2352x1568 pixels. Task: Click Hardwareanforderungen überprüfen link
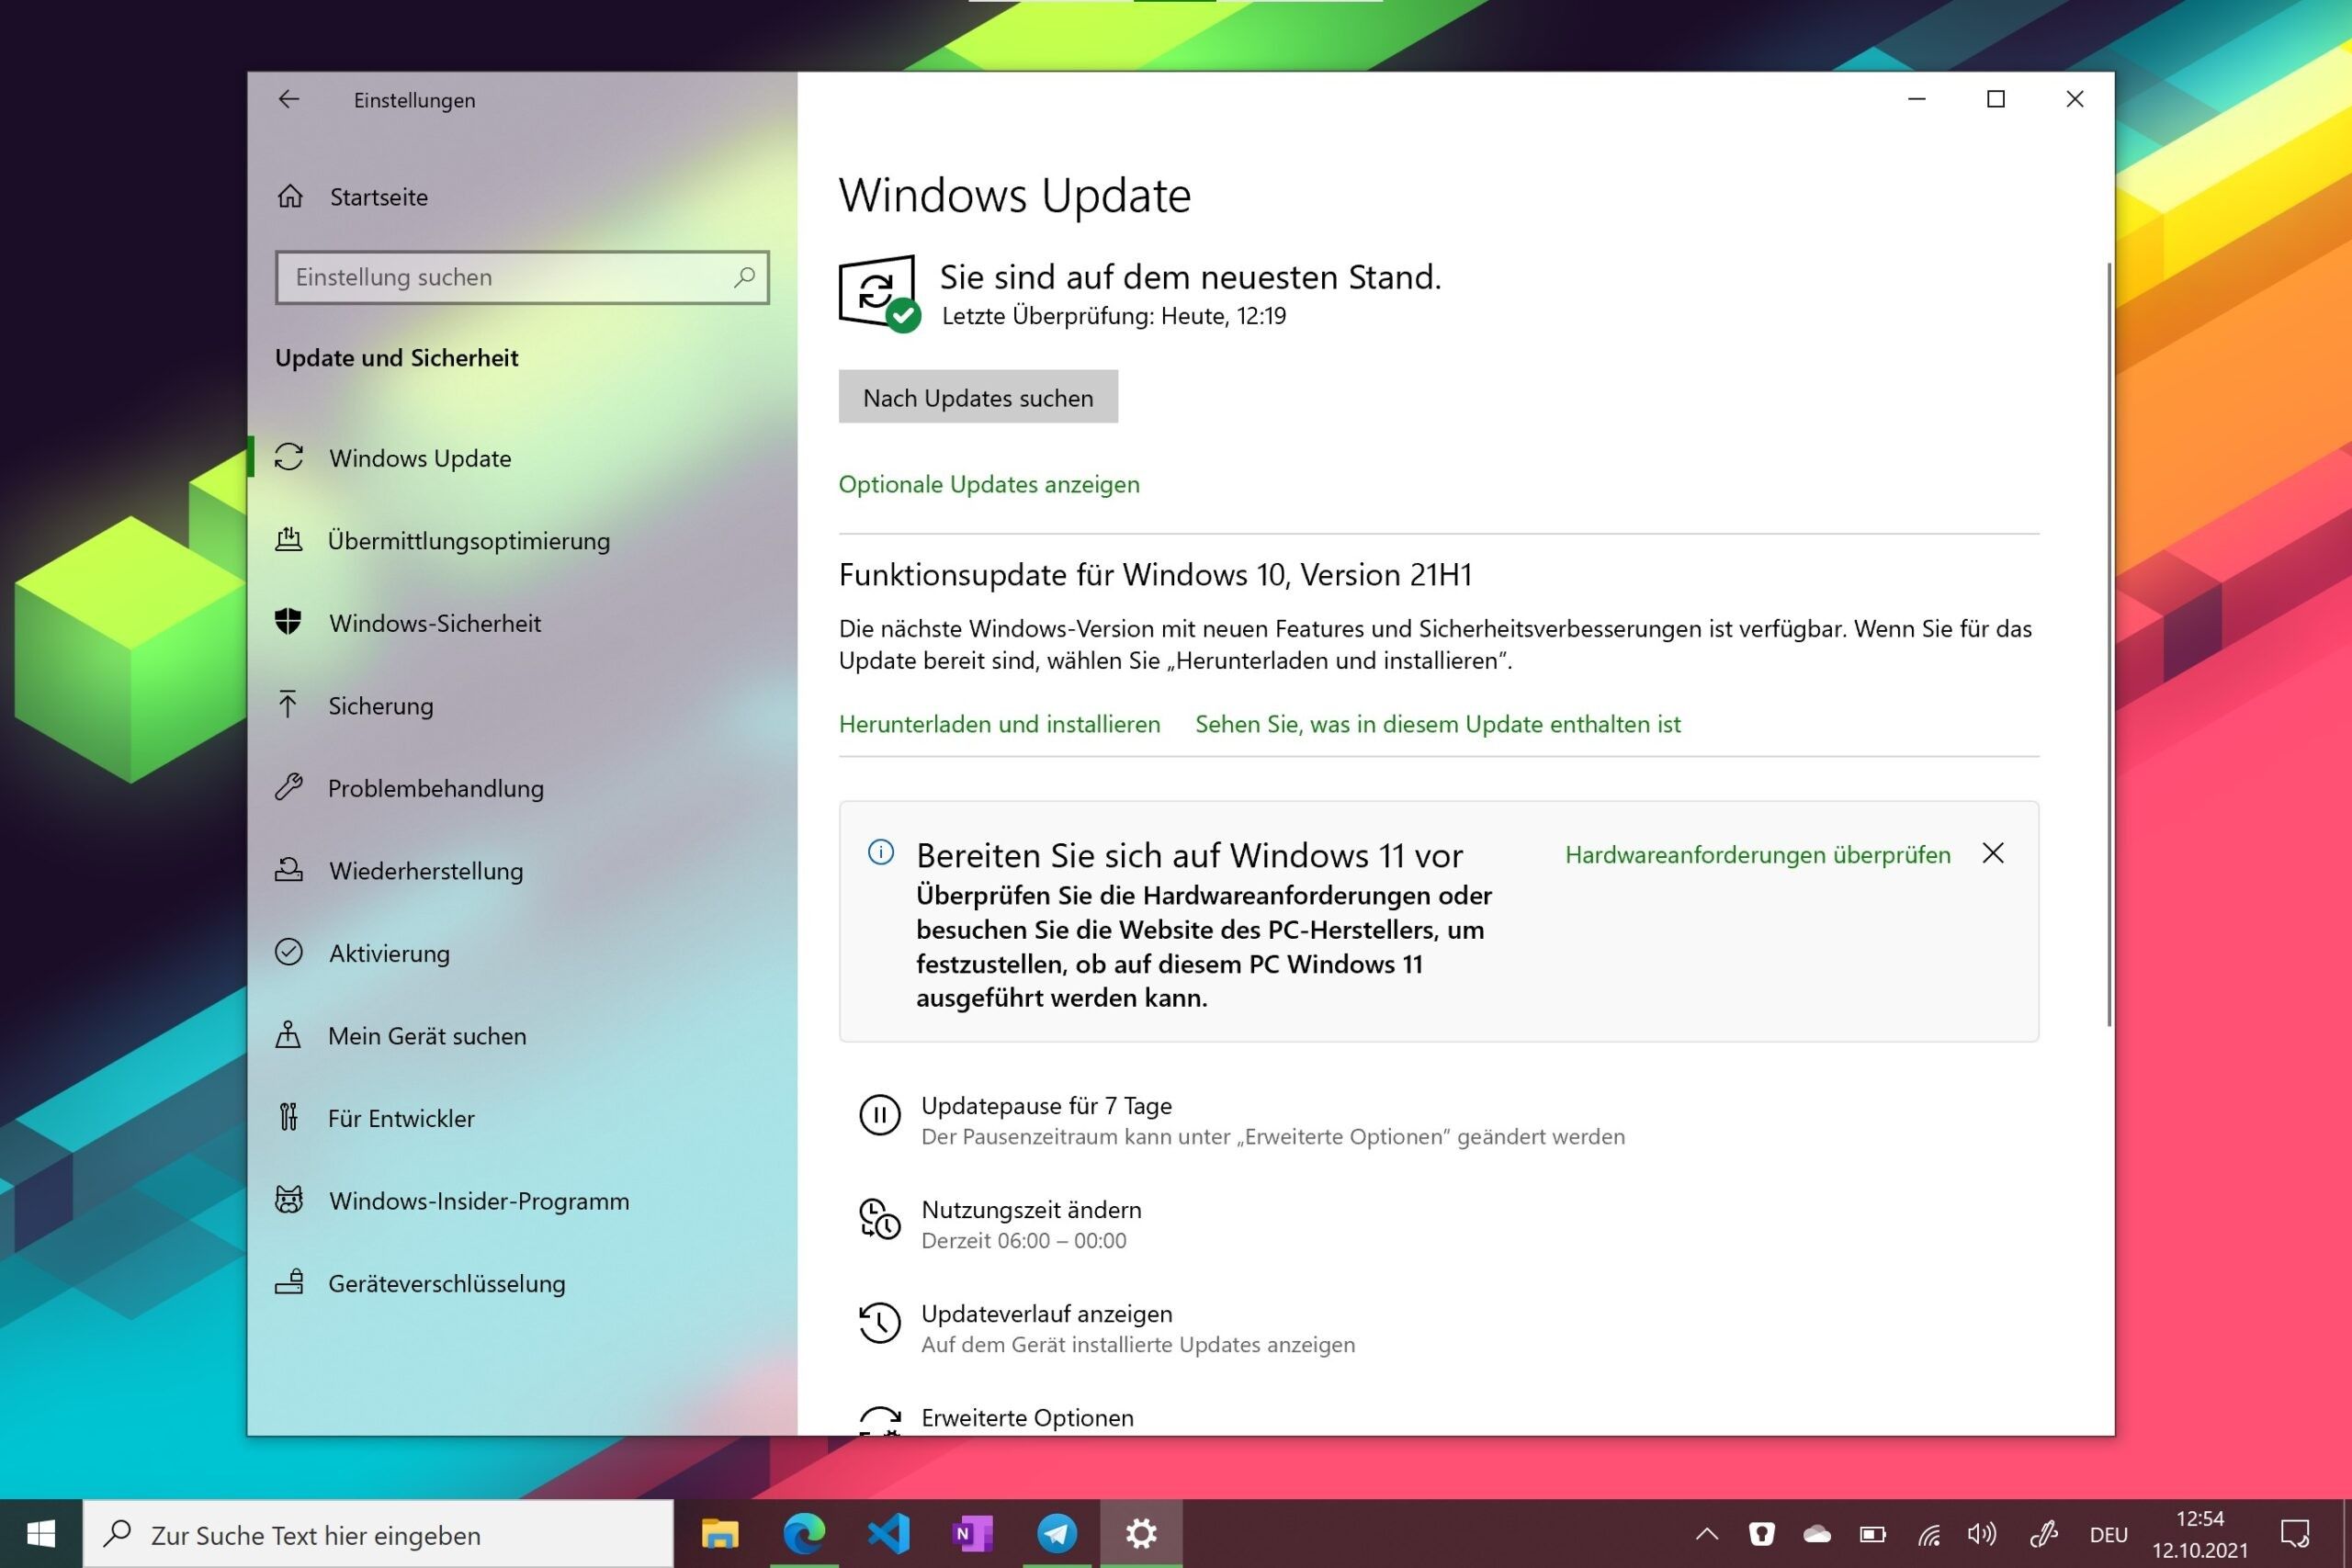click(x=1757, y=855)
